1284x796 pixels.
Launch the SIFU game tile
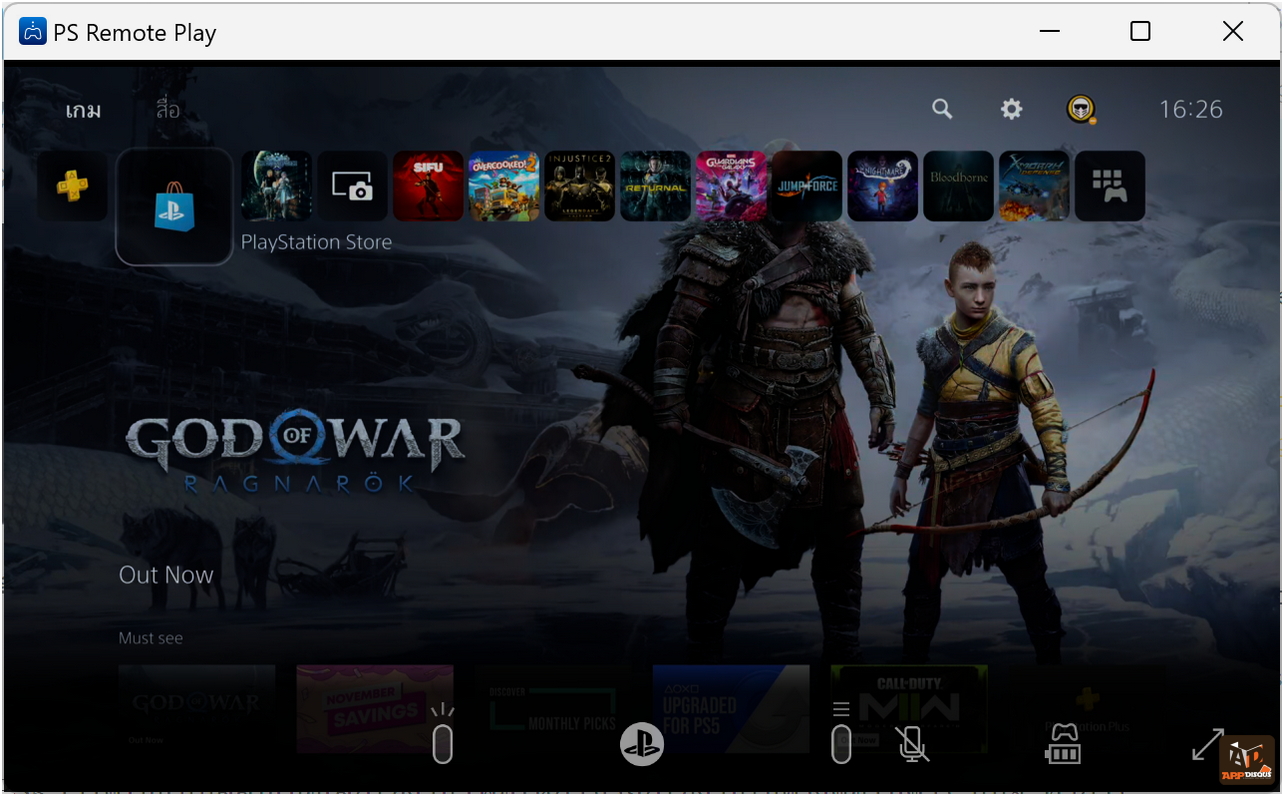[x=428, y=186]
